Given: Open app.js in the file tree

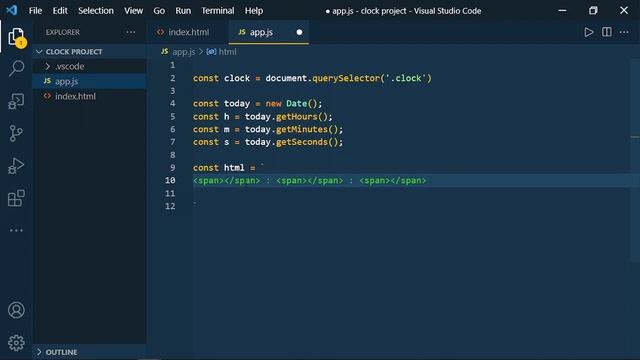Looking at the screenshot, I should [89, 81].
